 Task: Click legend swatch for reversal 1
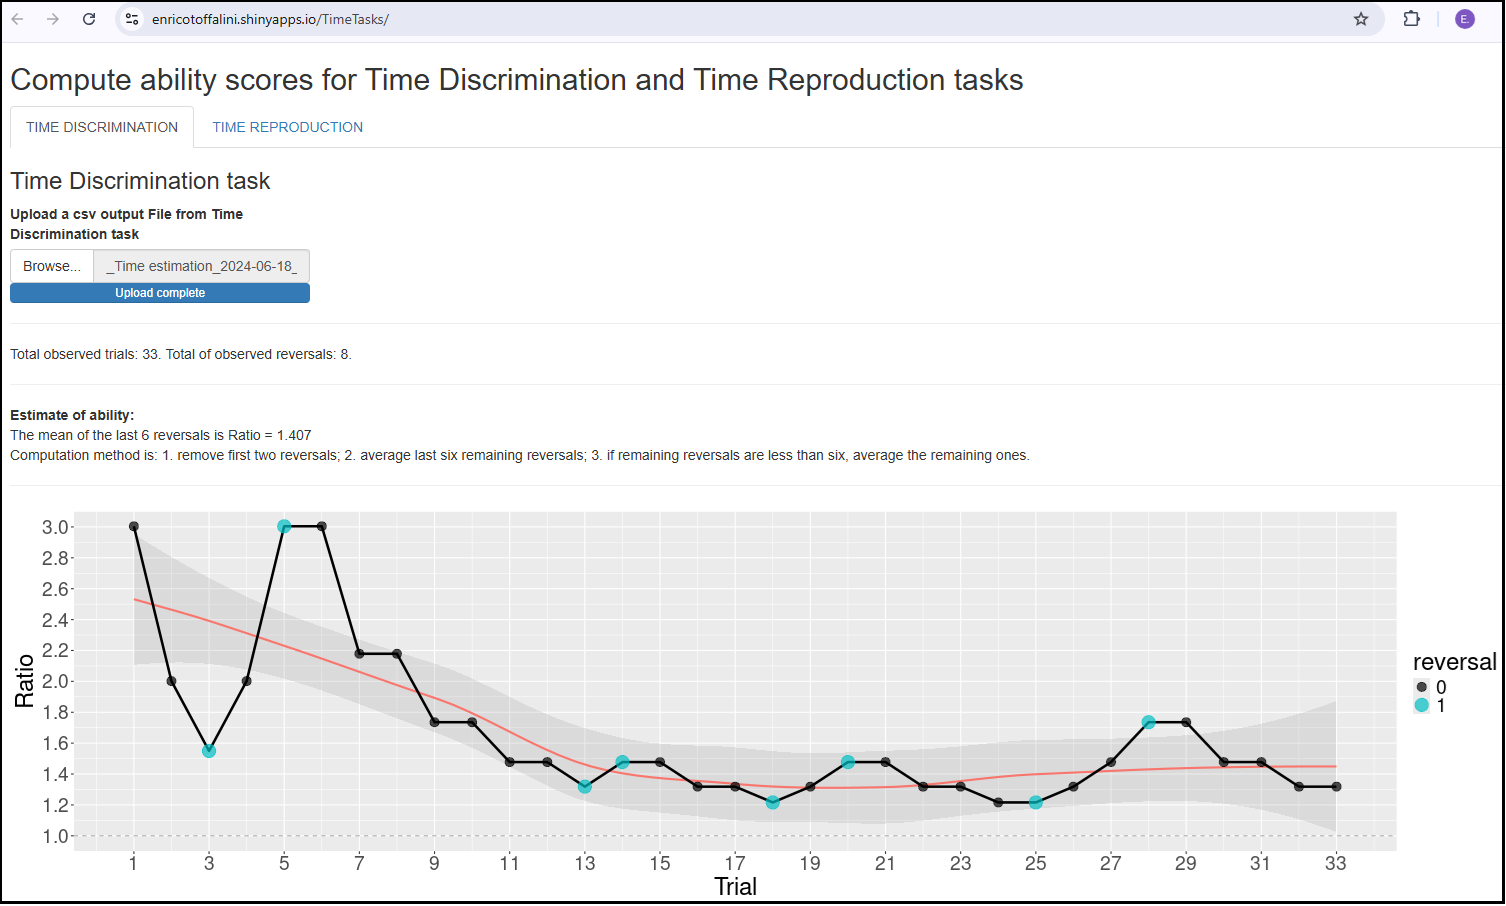click(x=1421, y=705)
